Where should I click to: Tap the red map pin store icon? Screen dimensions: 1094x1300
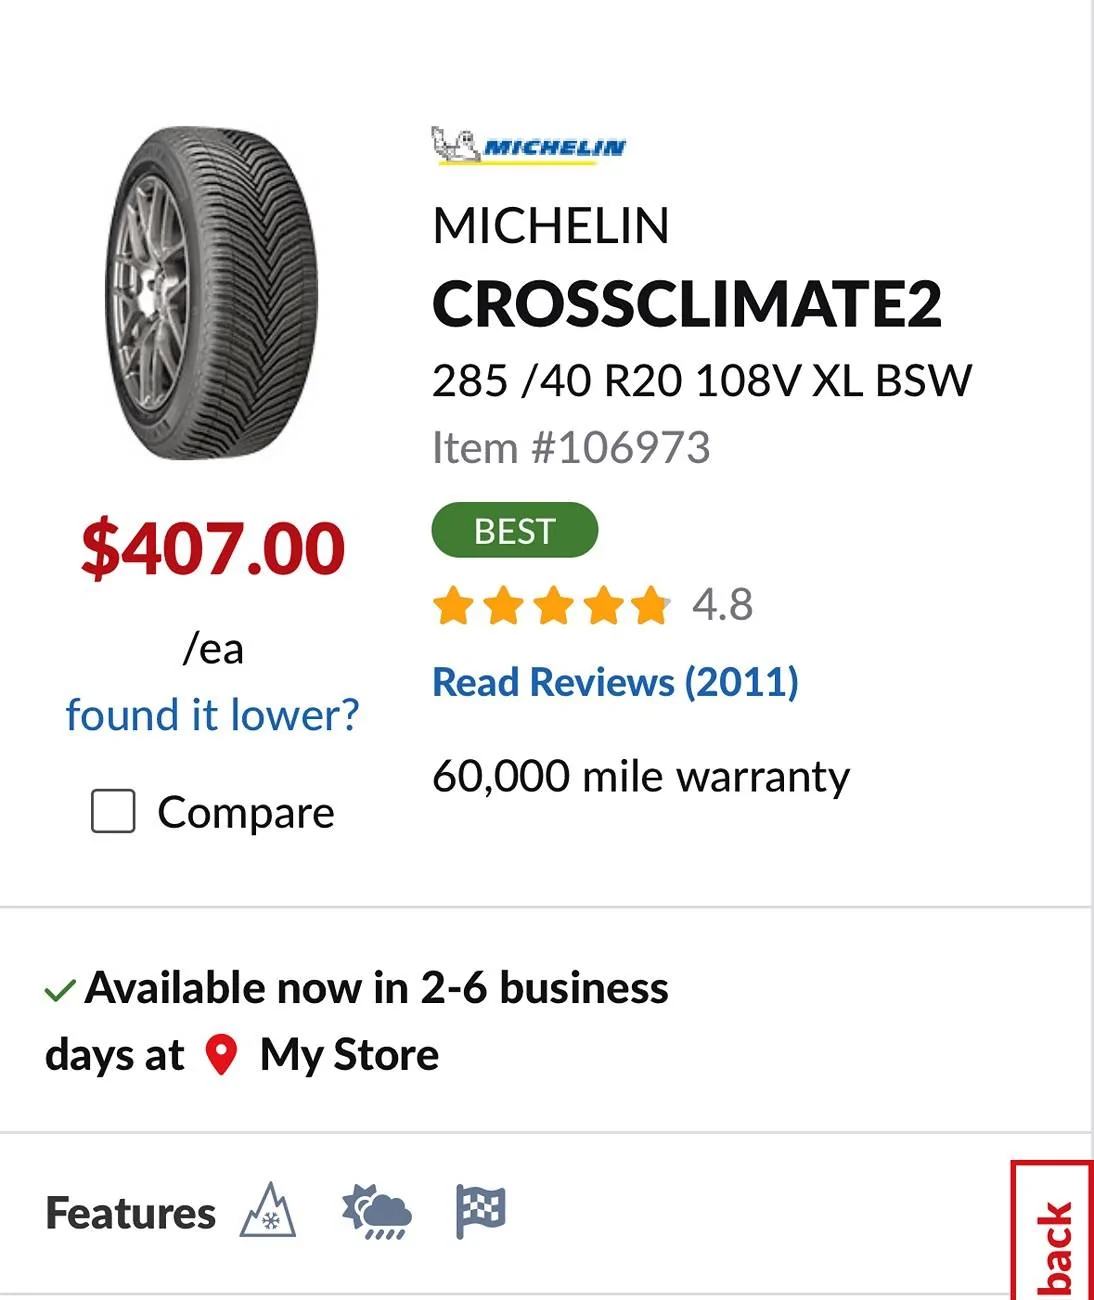click(221, 1055)
